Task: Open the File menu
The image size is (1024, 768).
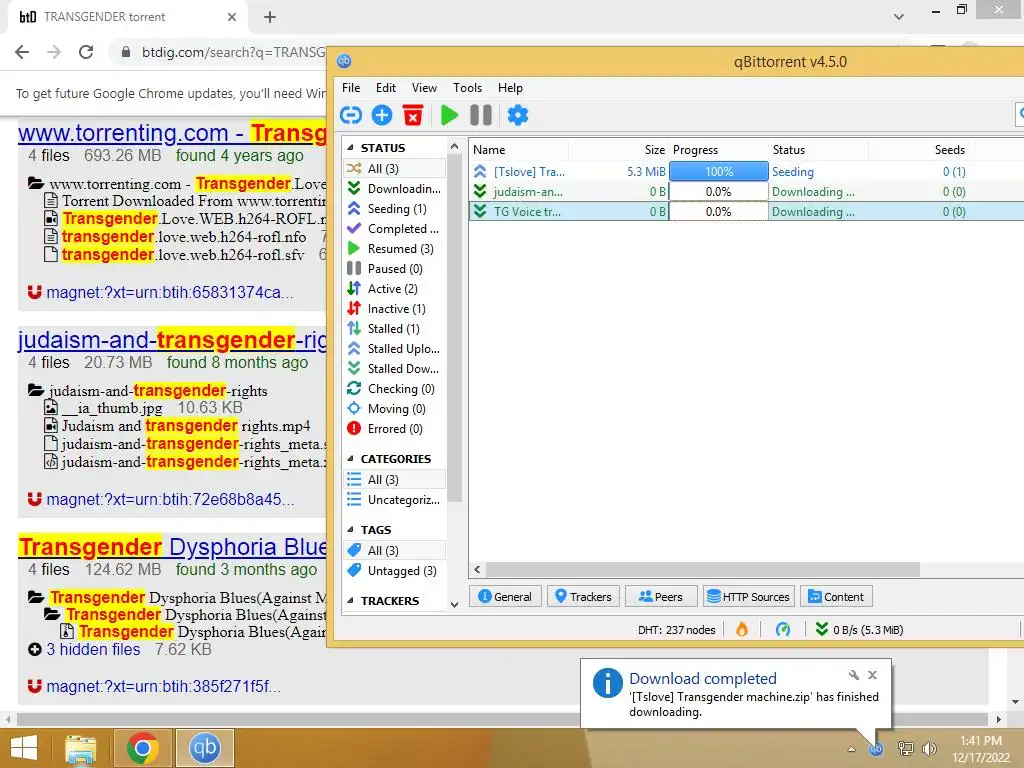Action: [x=351, y=88]
